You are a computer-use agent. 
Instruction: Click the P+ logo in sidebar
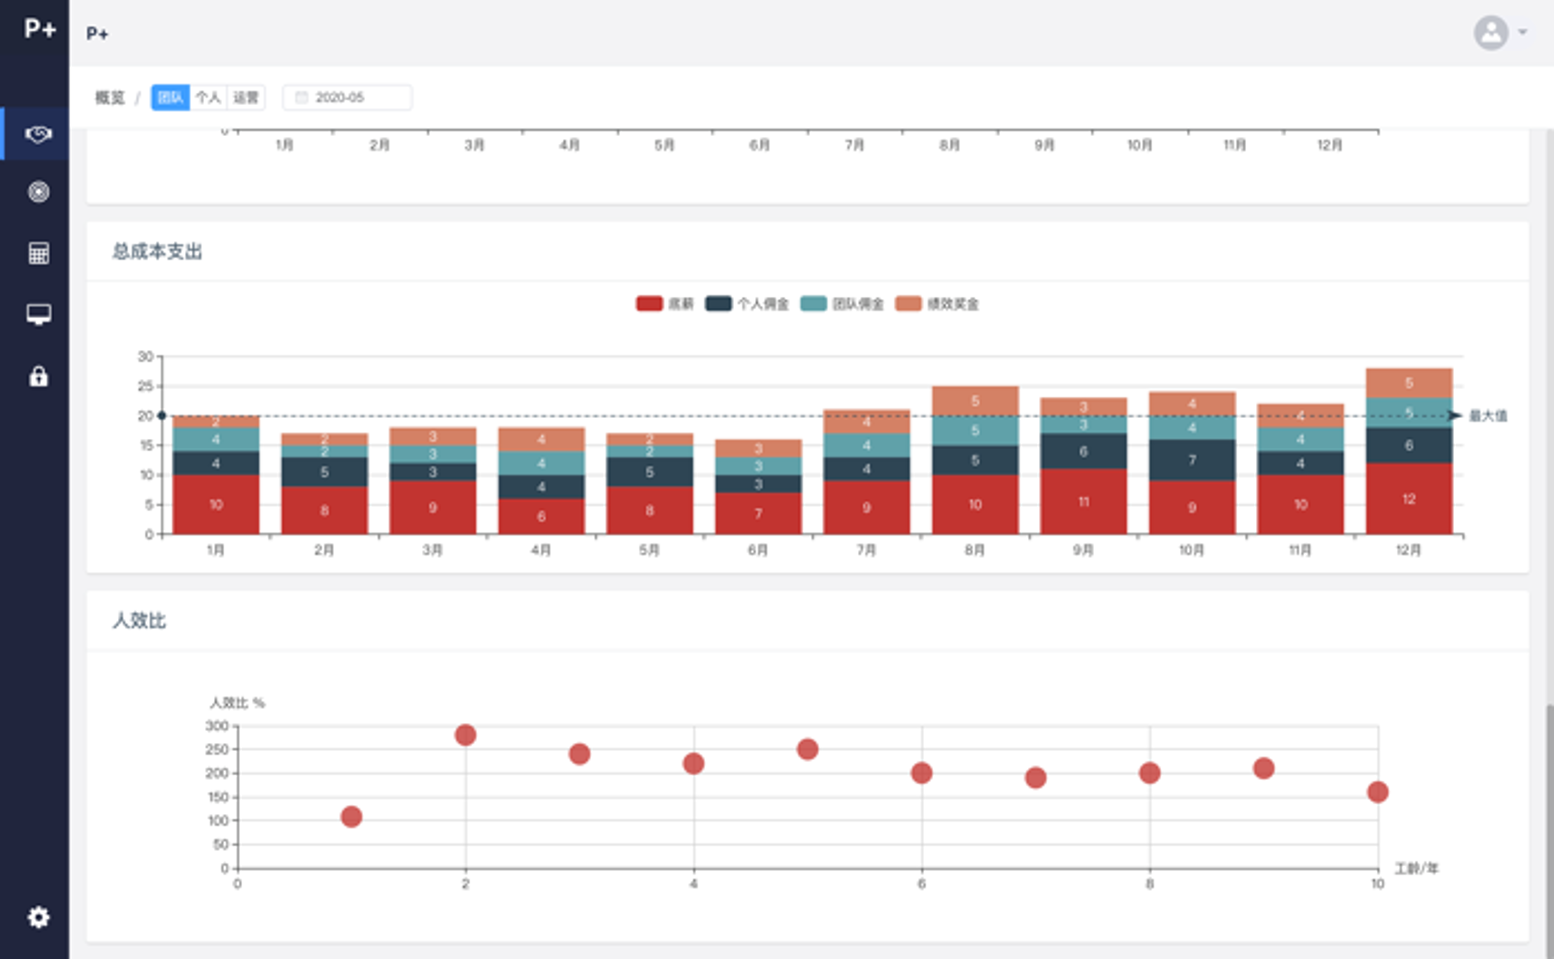click(x=39, y=29)
